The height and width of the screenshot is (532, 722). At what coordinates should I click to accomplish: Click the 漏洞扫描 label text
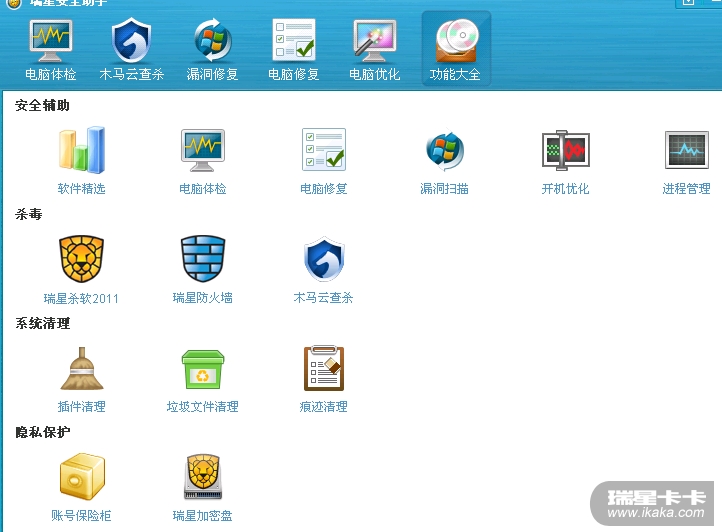pos(444,188)
